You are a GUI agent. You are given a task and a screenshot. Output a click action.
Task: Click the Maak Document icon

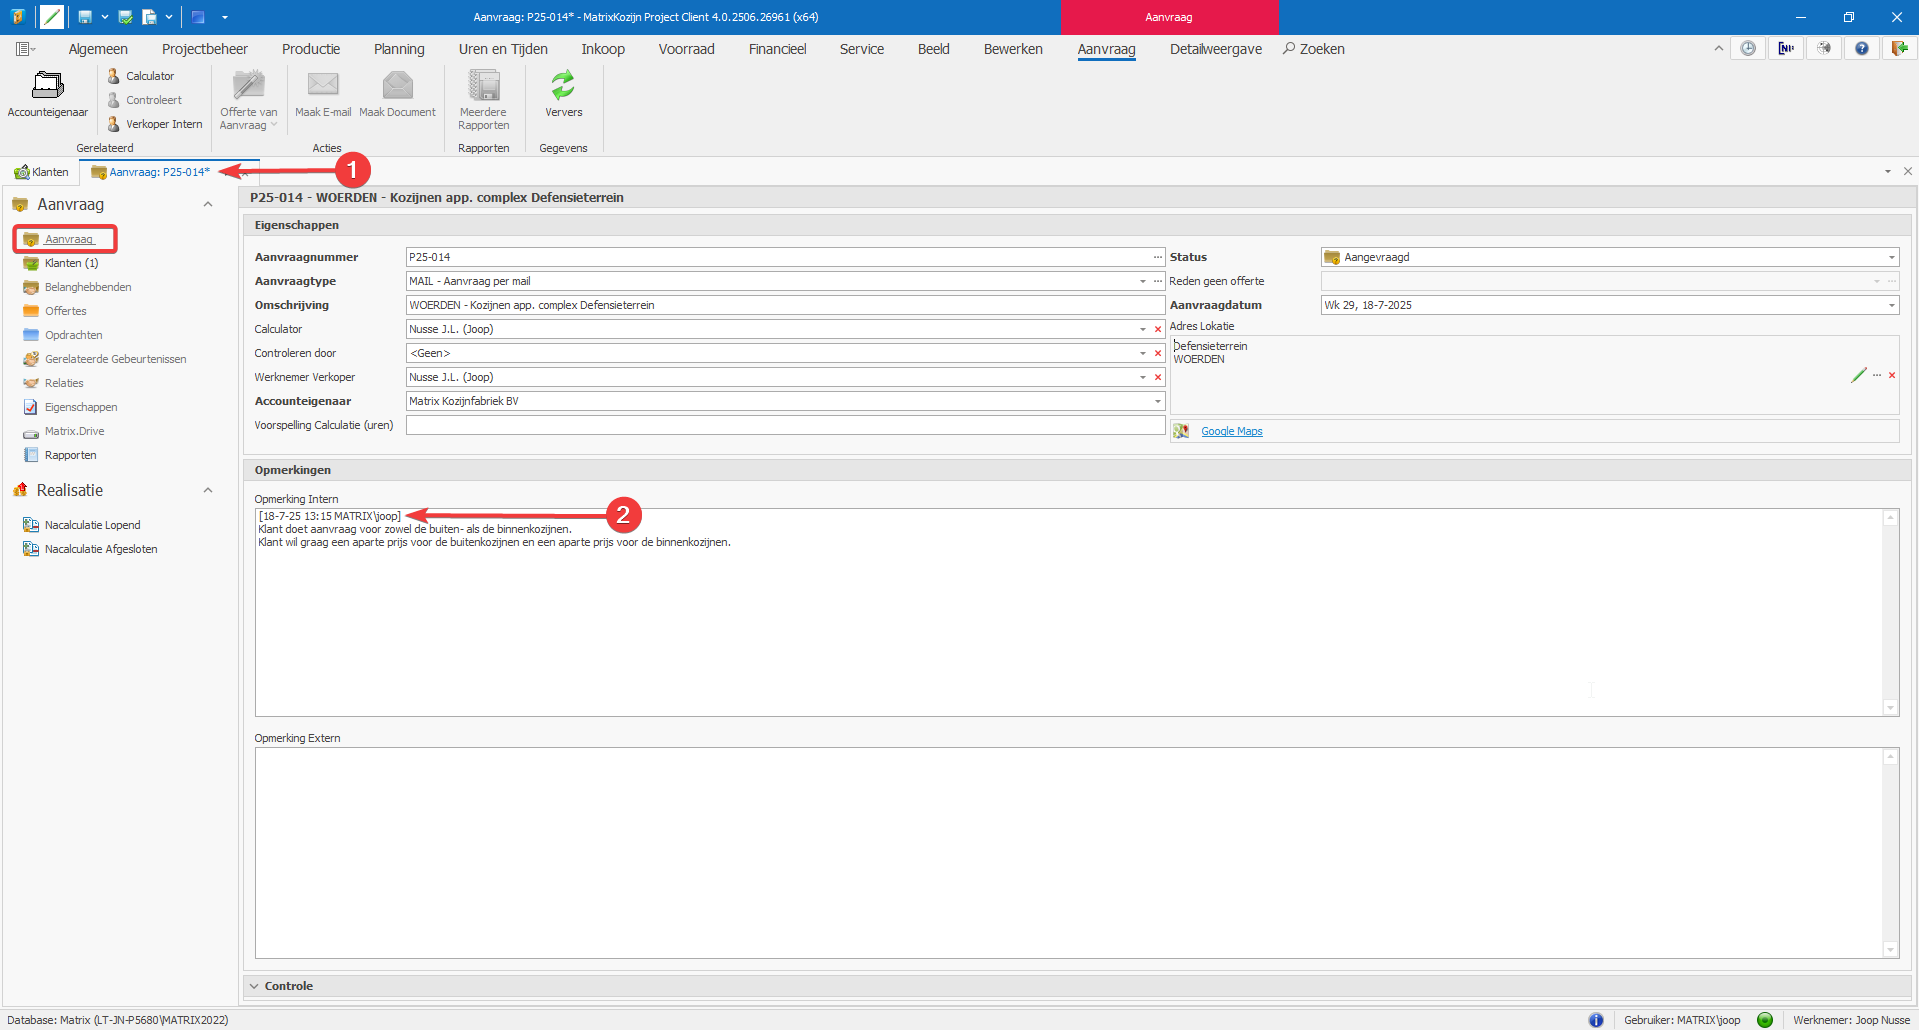(x=397, y=84)
